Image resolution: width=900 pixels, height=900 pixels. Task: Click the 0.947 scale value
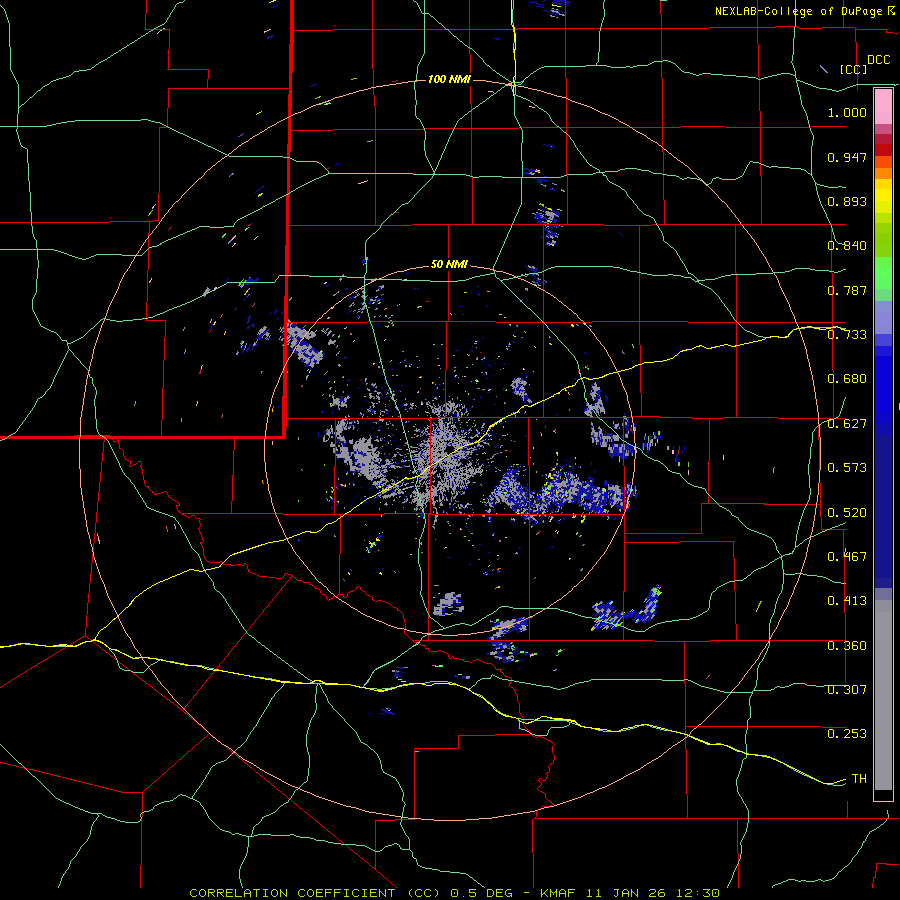pos(847,157)
